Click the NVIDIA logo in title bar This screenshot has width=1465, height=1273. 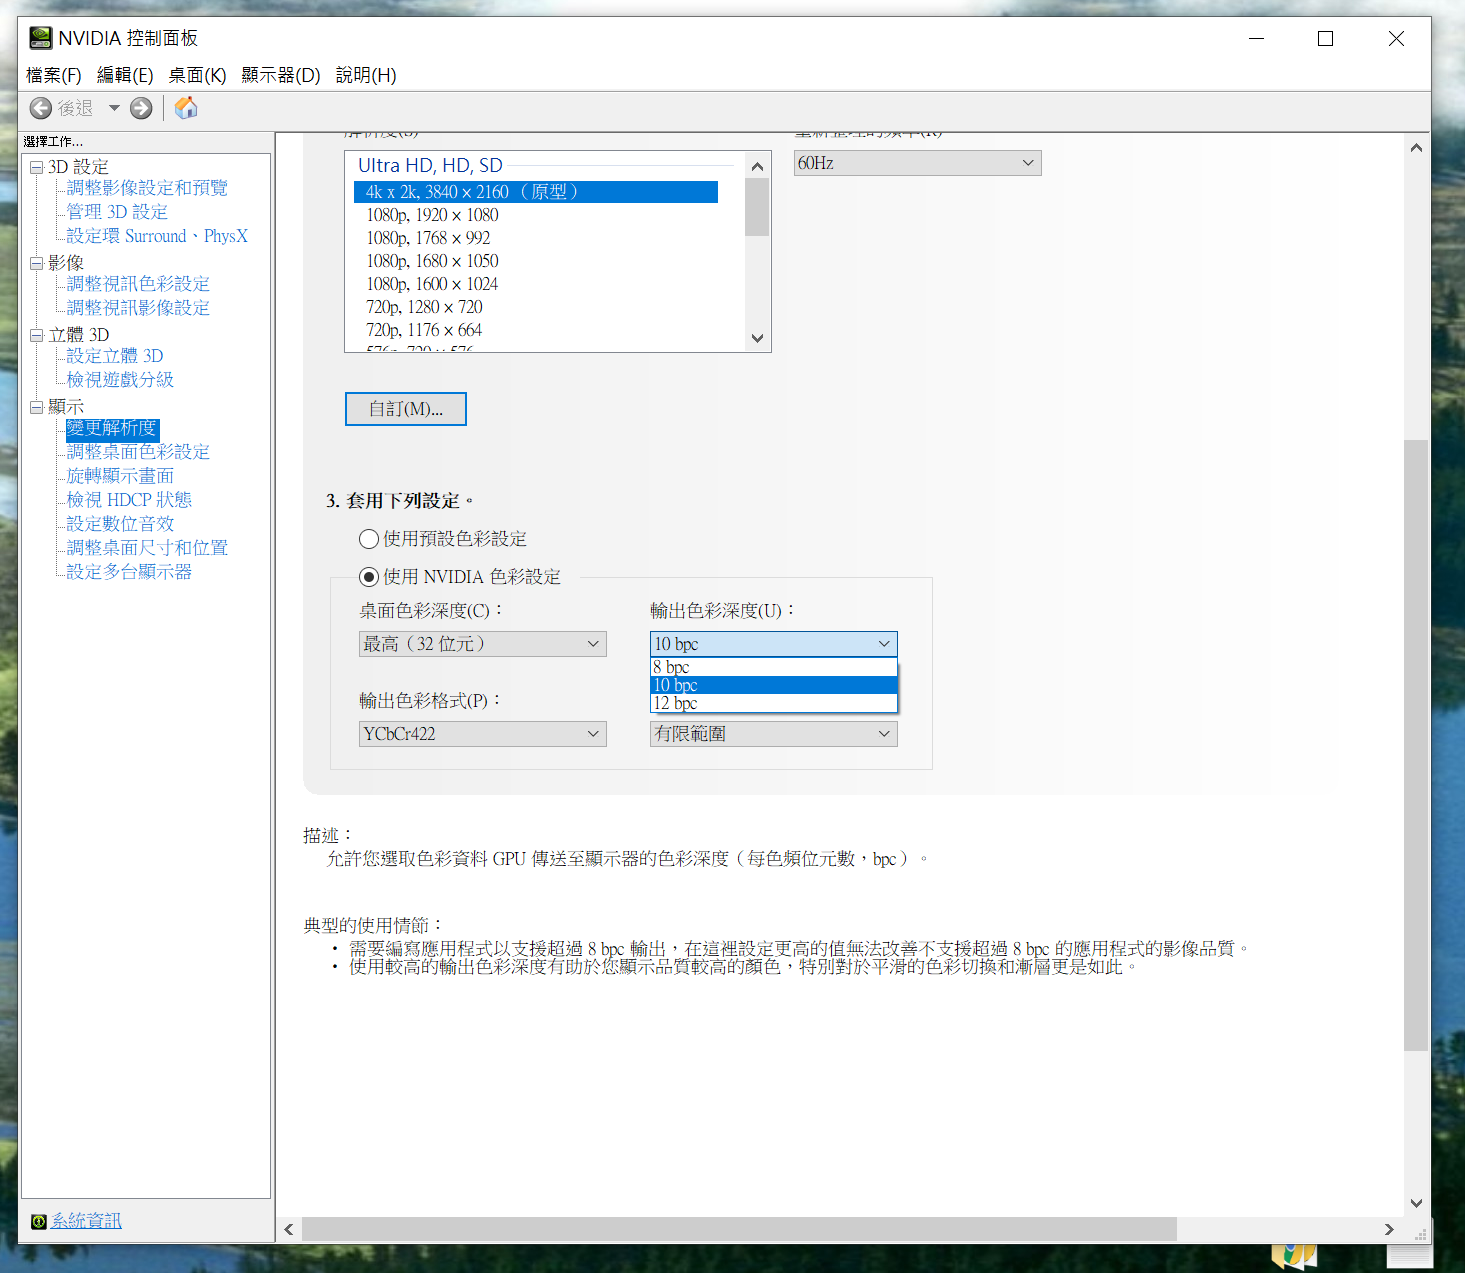(40, 38)
